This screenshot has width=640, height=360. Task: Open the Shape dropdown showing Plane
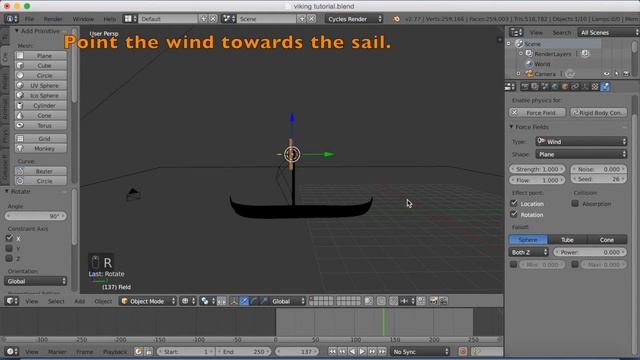(x=581, y=154)
